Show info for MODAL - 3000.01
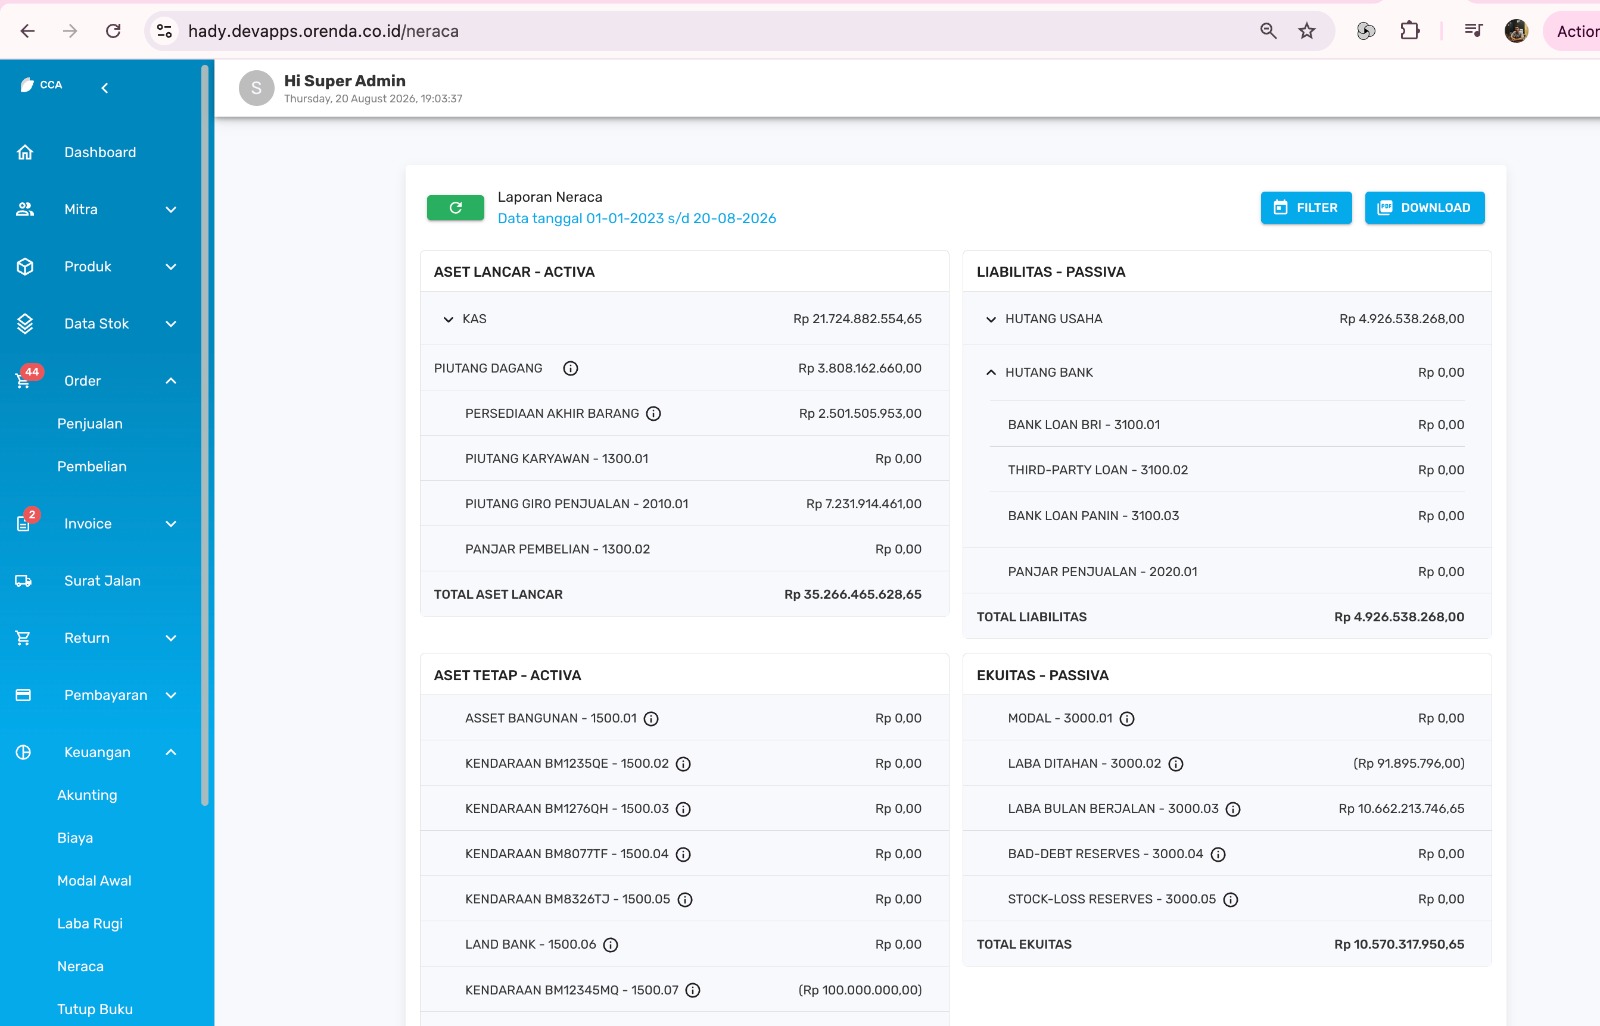 [1127, 719]
